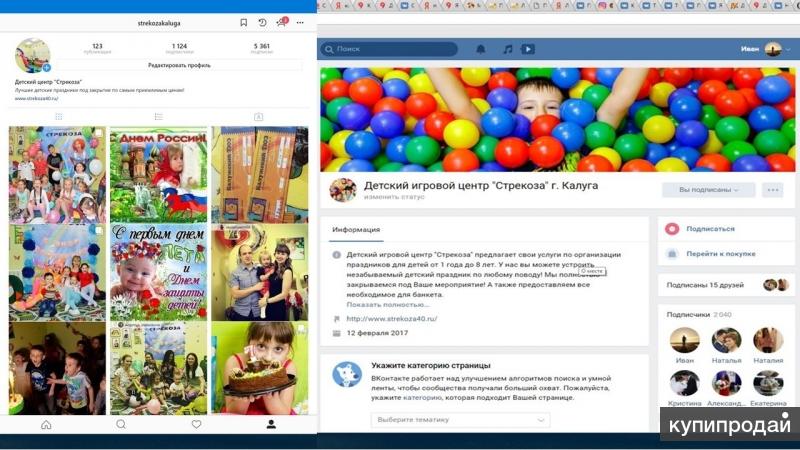800x450 pixels.
Task: Select the Информация tab
Action: coord(356,230)
